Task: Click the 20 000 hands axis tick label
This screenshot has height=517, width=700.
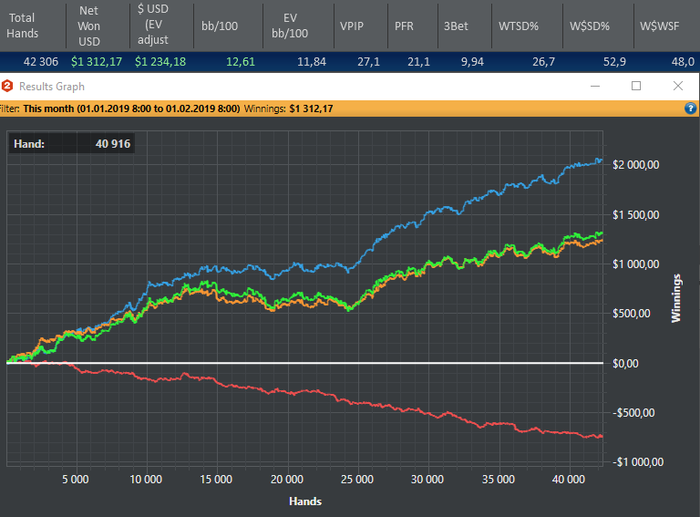Action: 287,480
